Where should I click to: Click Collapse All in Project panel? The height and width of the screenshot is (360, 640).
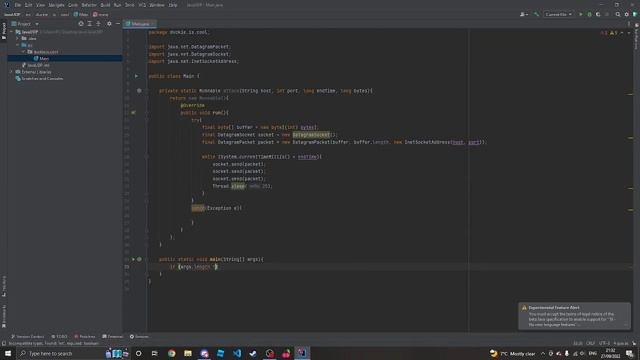pyautogui.click(x=98, y=24)
